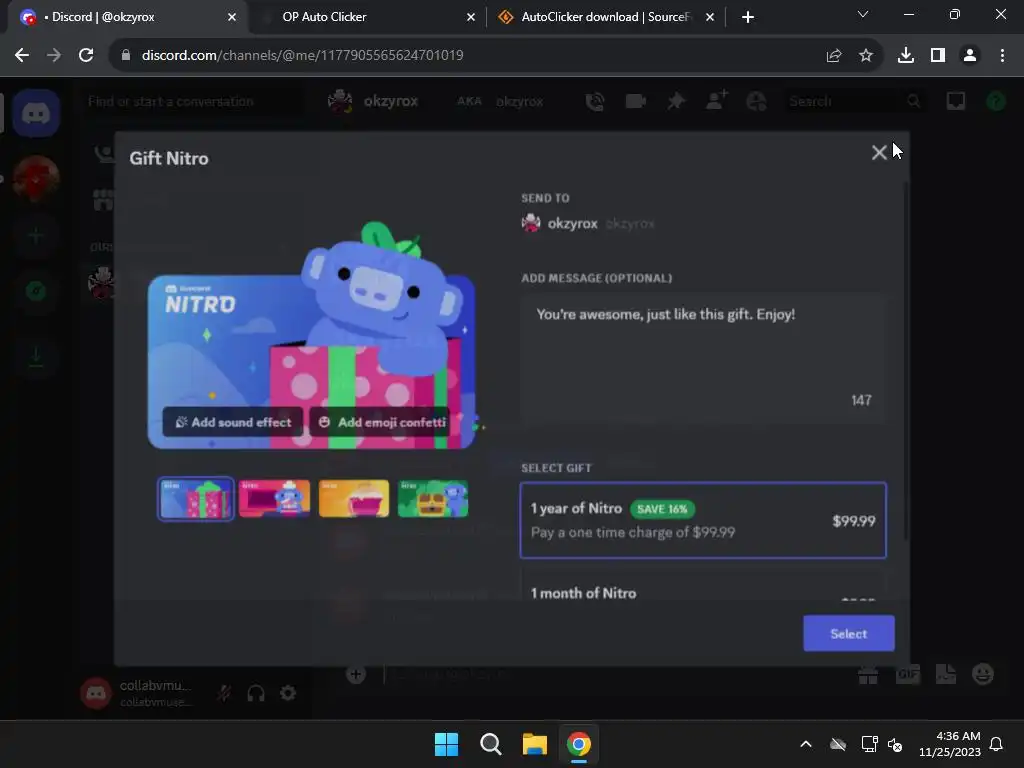Image resolution: width=1024 pixels, height=768 pixels.
Task: Open notifications bell in taskbar
Action: [997, 744]
